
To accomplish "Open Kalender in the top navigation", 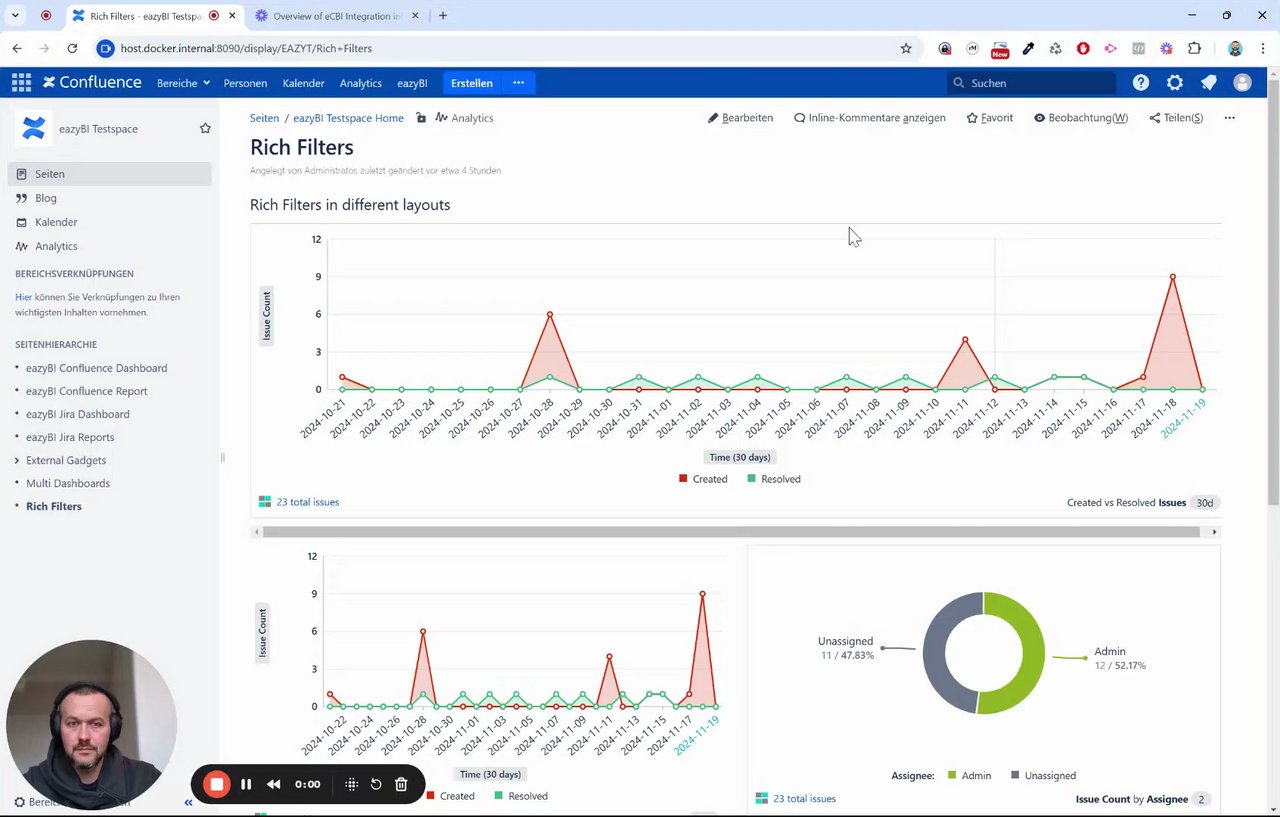I will point(303,83).
